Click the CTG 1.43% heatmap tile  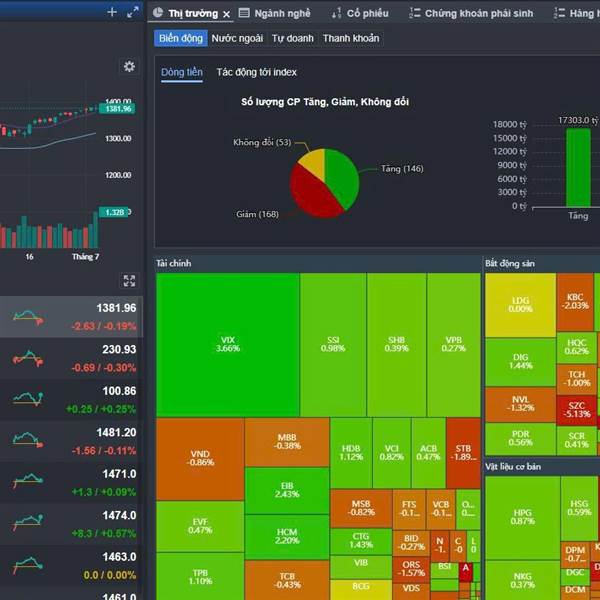(x=361, y=541)
